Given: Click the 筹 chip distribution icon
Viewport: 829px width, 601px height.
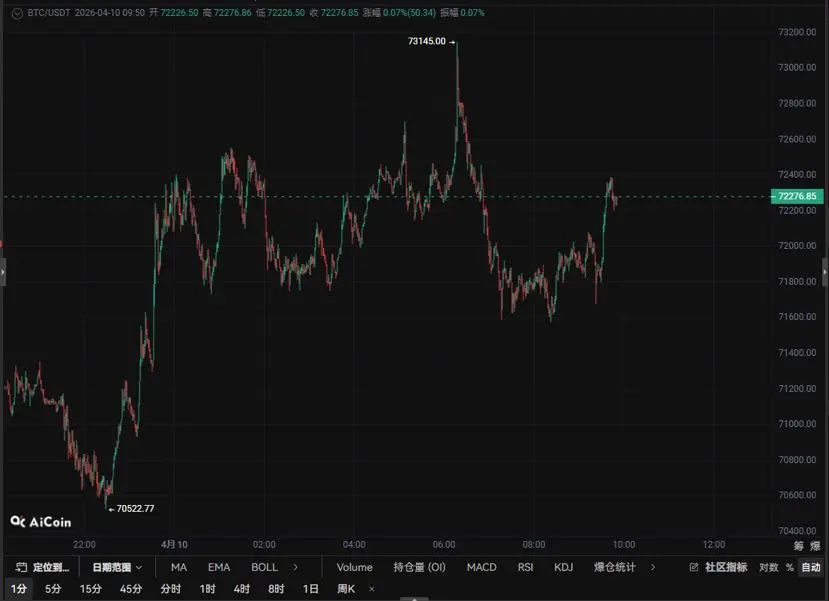Looking at the screenshot, I should [x=798, y=545].
